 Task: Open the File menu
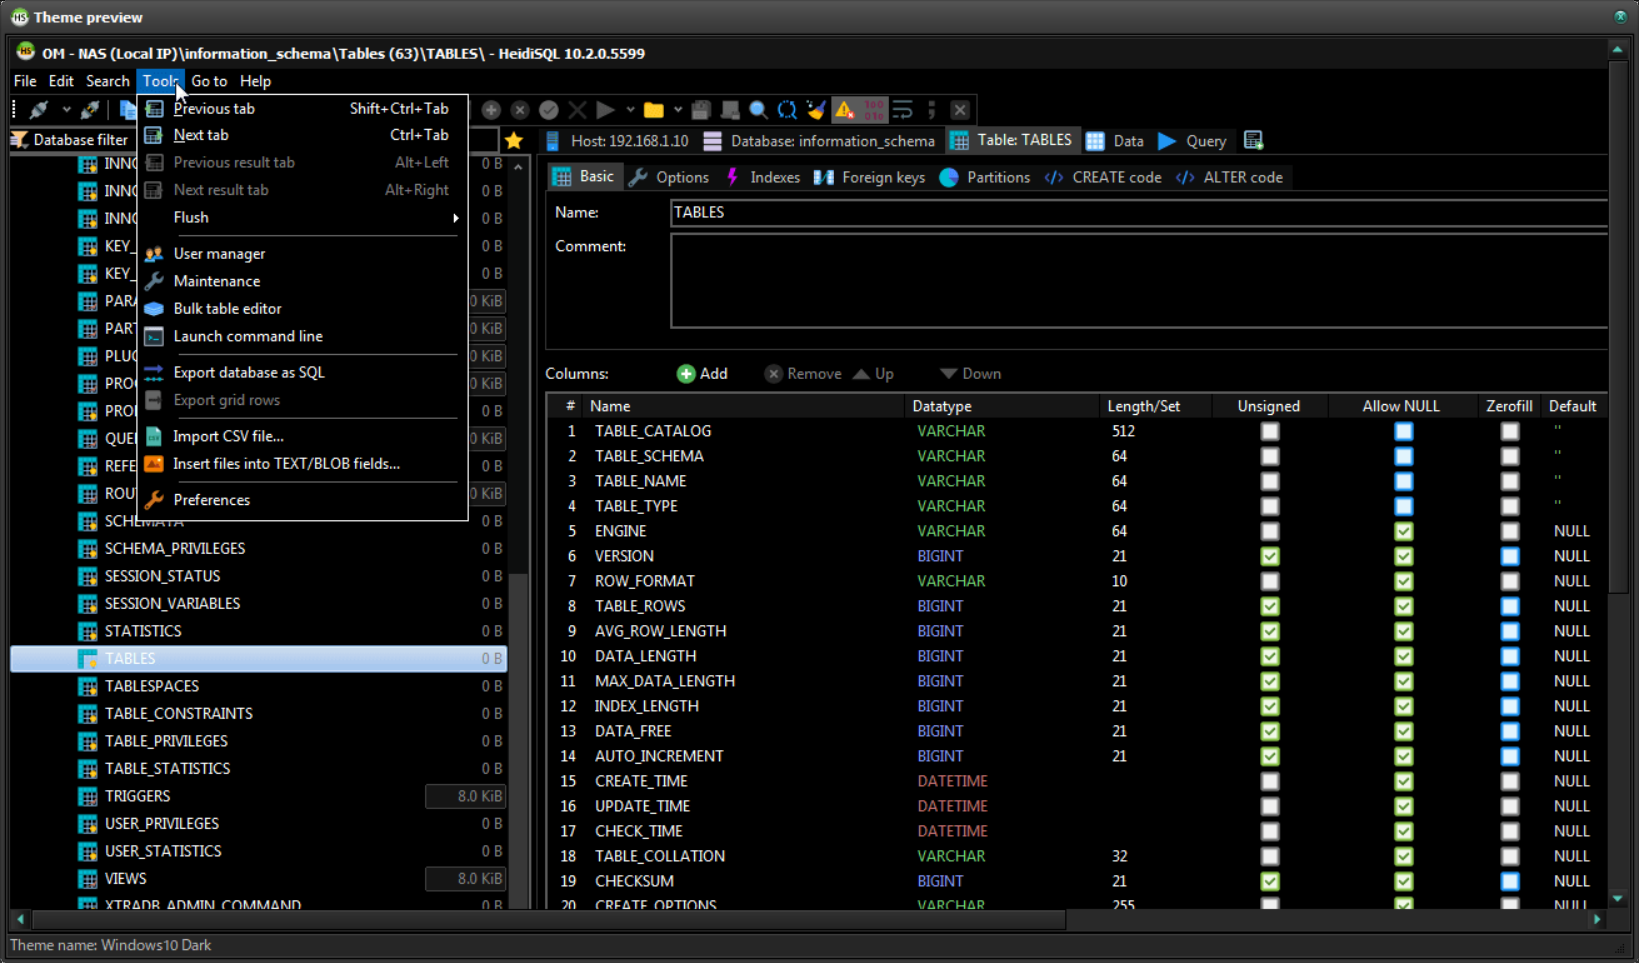[25, 81]
